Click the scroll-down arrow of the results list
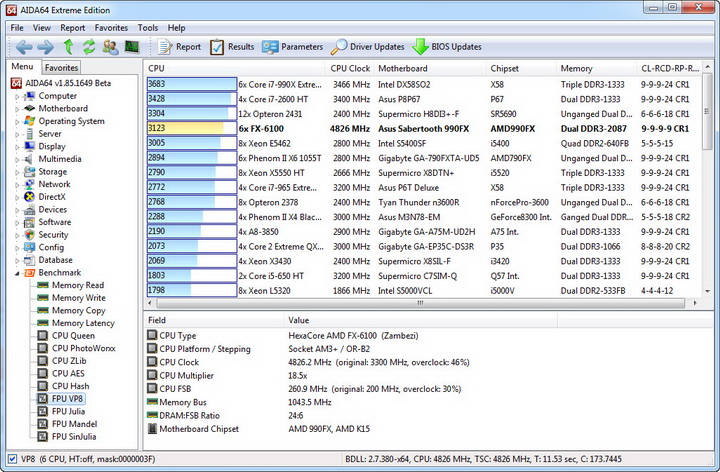This screenshot has height=472, width=720. coord(708,291)
